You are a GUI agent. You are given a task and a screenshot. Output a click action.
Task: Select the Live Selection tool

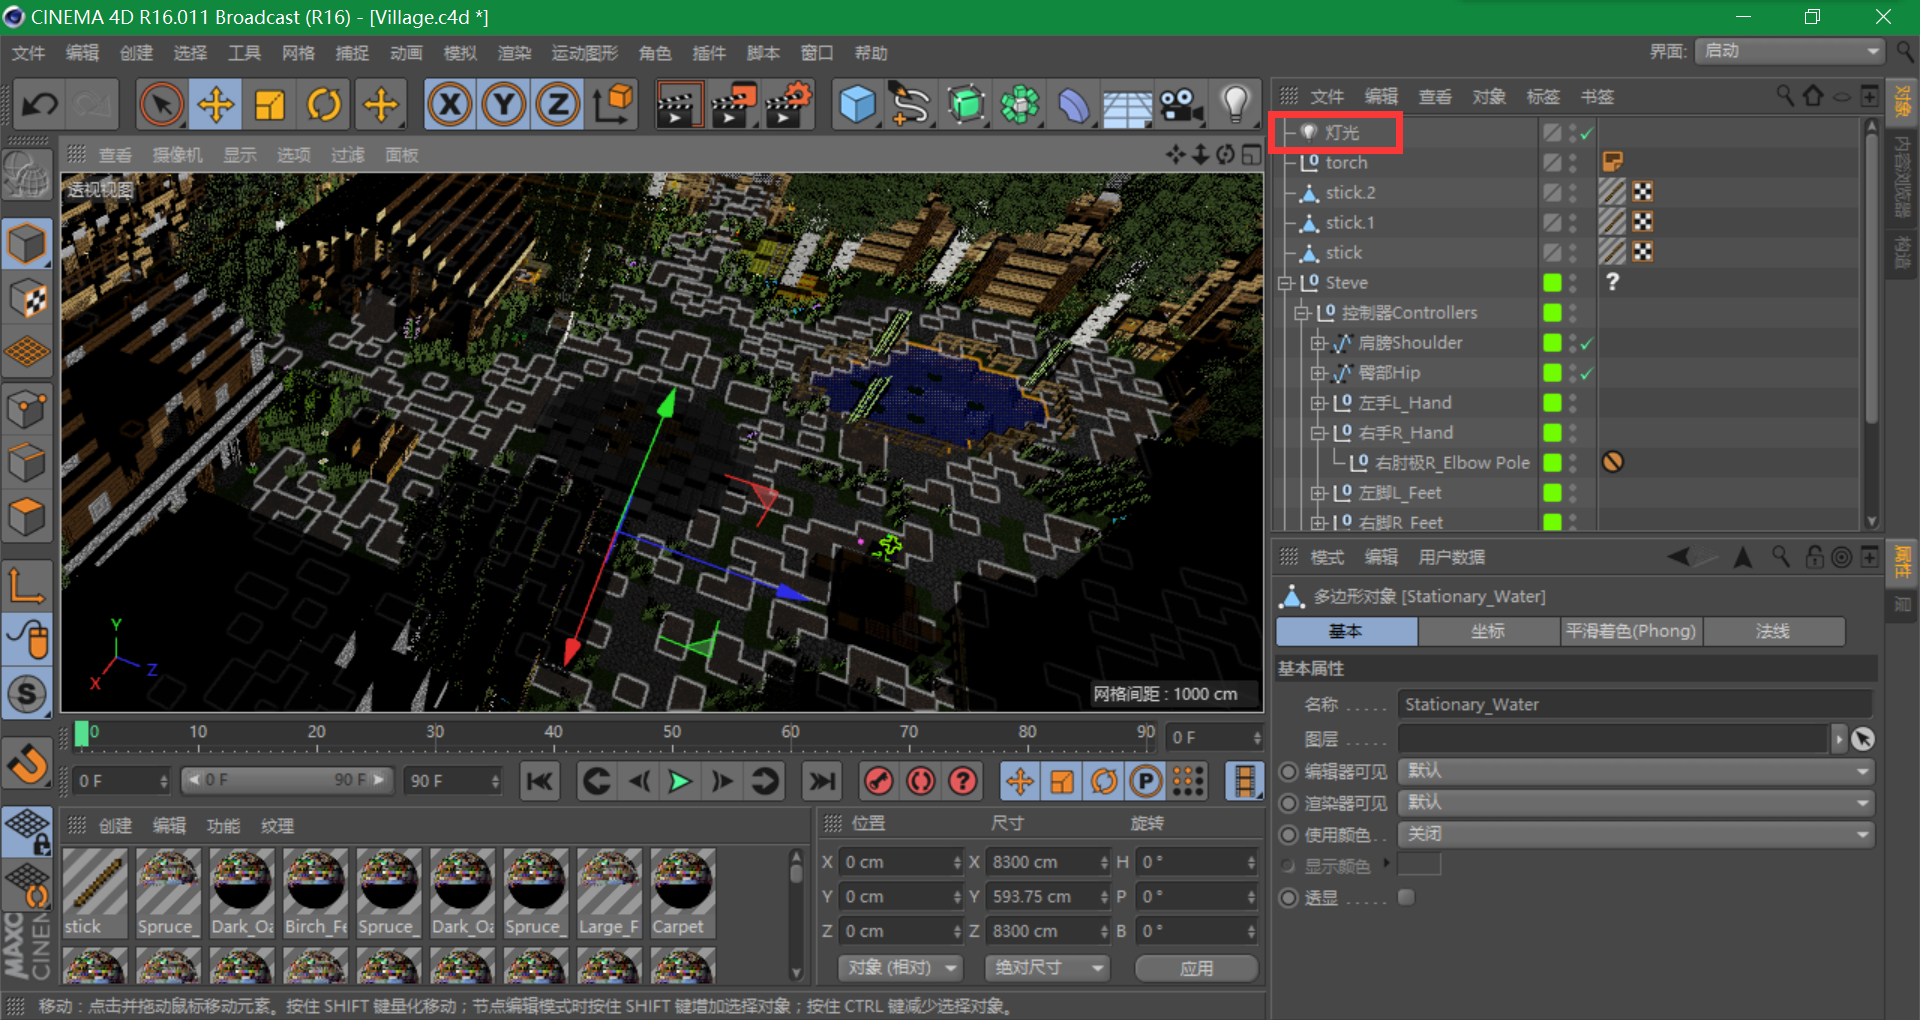coord(162,104)
